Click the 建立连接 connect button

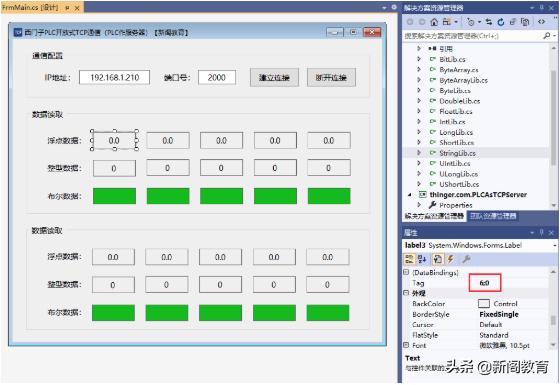pyautogui.click(x=274, y=78)
